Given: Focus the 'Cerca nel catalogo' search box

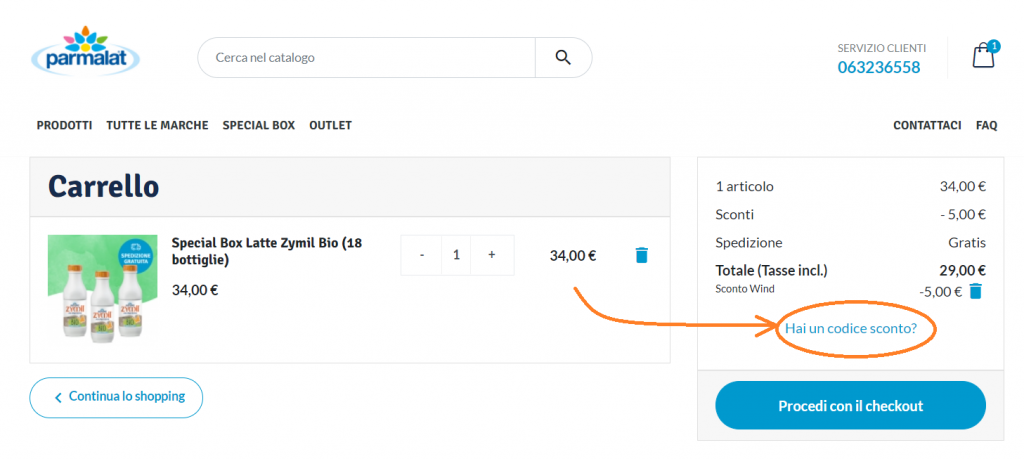Looking at the screenshot, I should [x=367, y=58].
